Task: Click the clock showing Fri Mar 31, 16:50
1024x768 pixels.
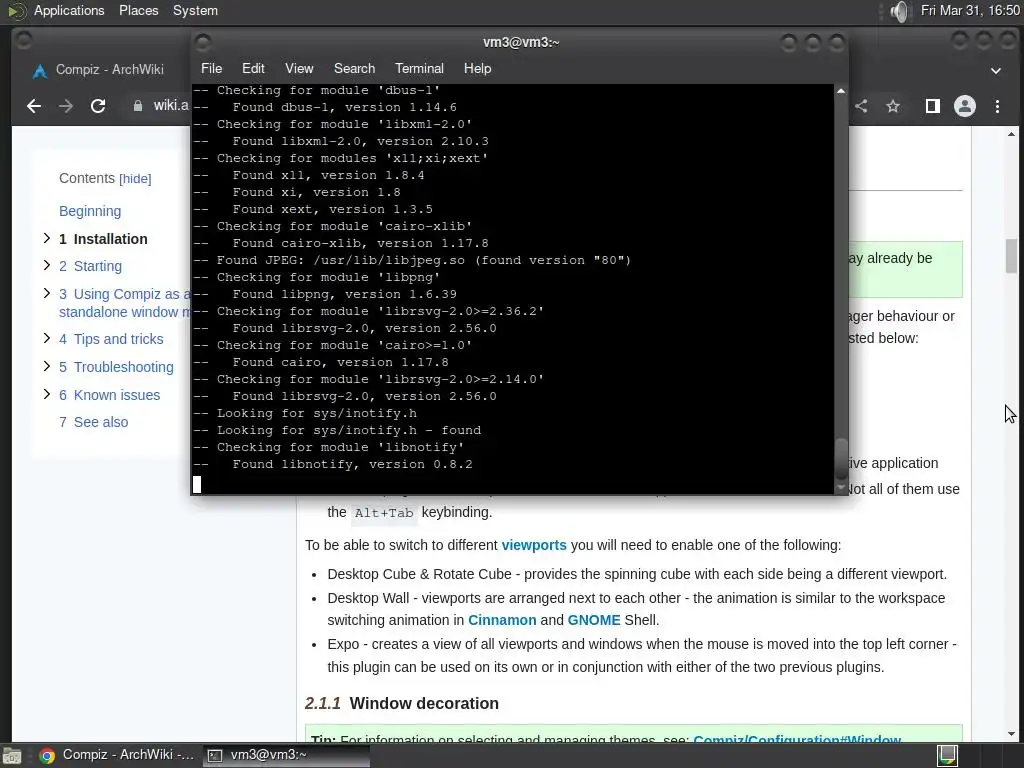Action: [x=970, y=11]
